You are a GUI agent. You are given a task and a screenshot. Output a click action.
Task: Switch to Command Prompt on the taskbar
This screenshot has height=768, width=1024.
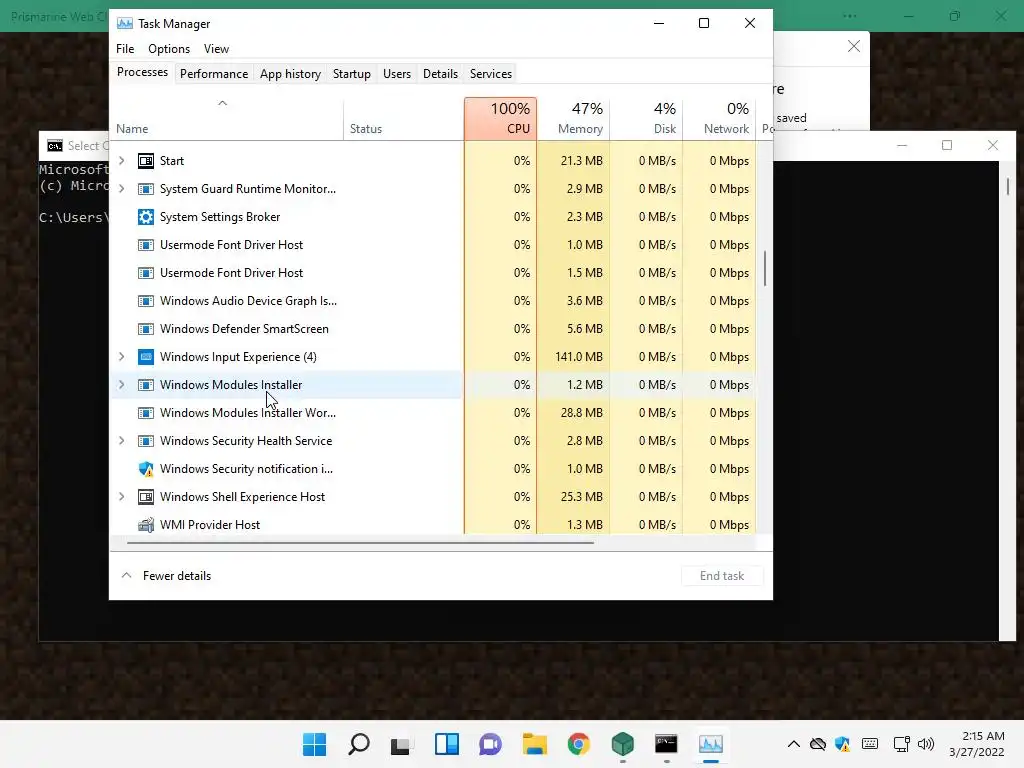[666, 744]
